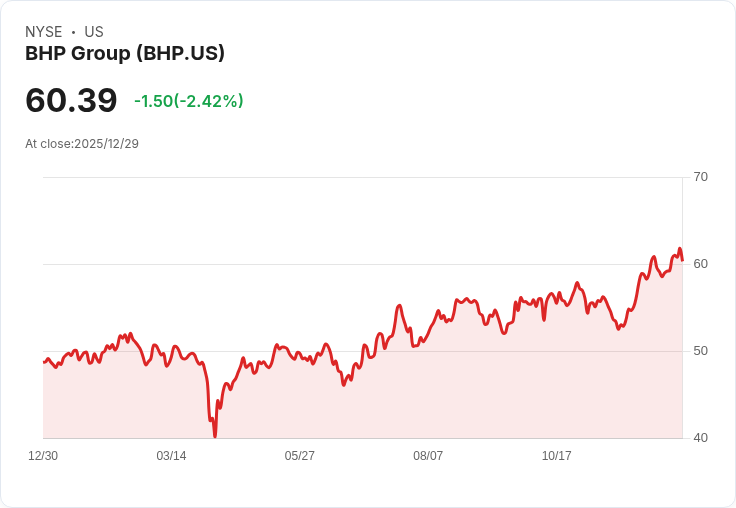The image size is (736, 508).
Task: Click the 60.39 closing price
Action: click(x=71, y=100)
